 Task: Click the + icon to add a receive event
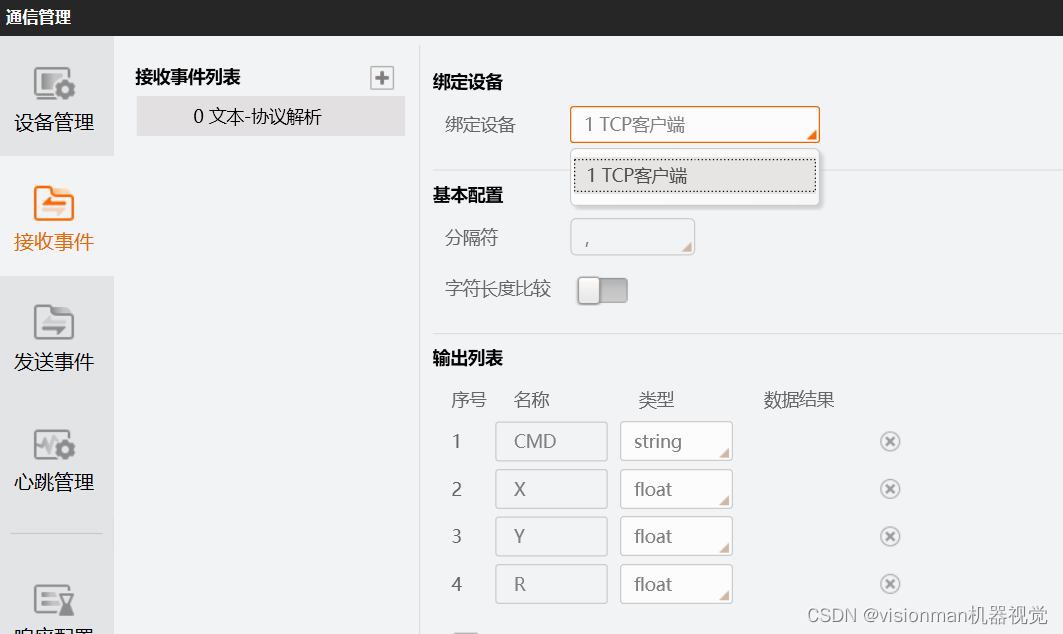[381, 77]
